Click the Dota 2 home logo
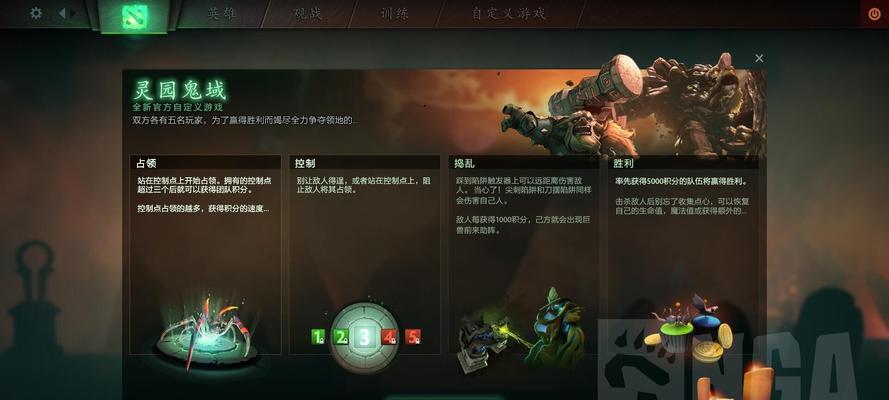Viewport: 889px width, 400px height. point(134,16)
